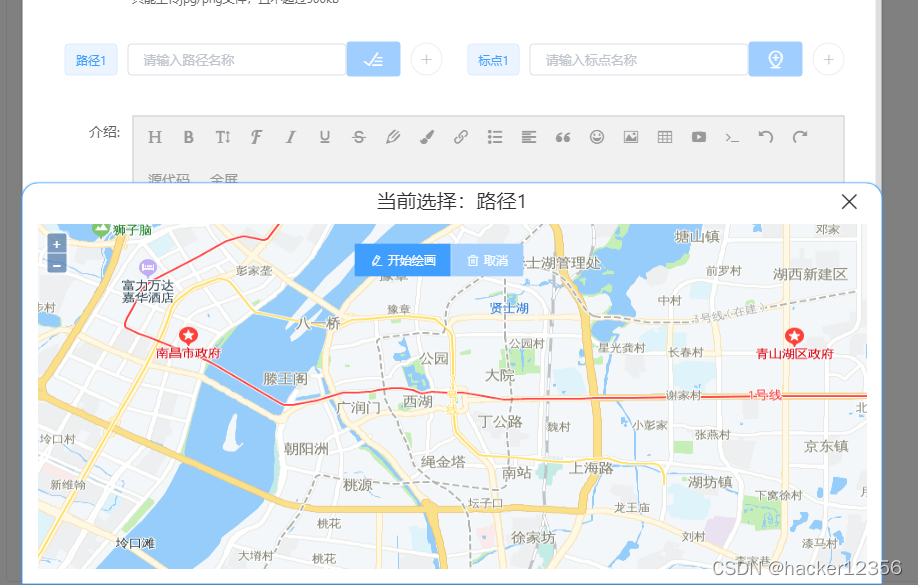Embed a video using the video icon
The height and width of the screenshot is (585, 918).
pyautogui.click(x=698, y=137)
